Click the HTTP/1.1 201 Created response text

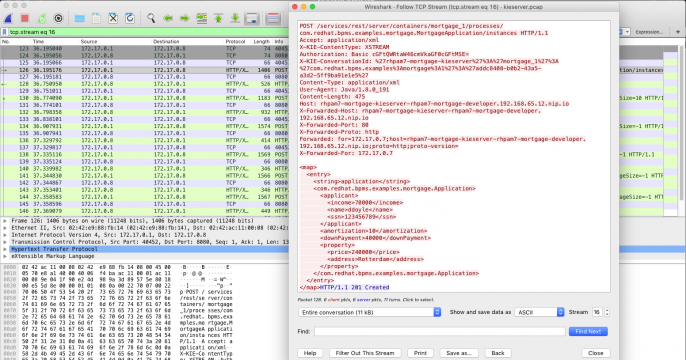[354, 287]
